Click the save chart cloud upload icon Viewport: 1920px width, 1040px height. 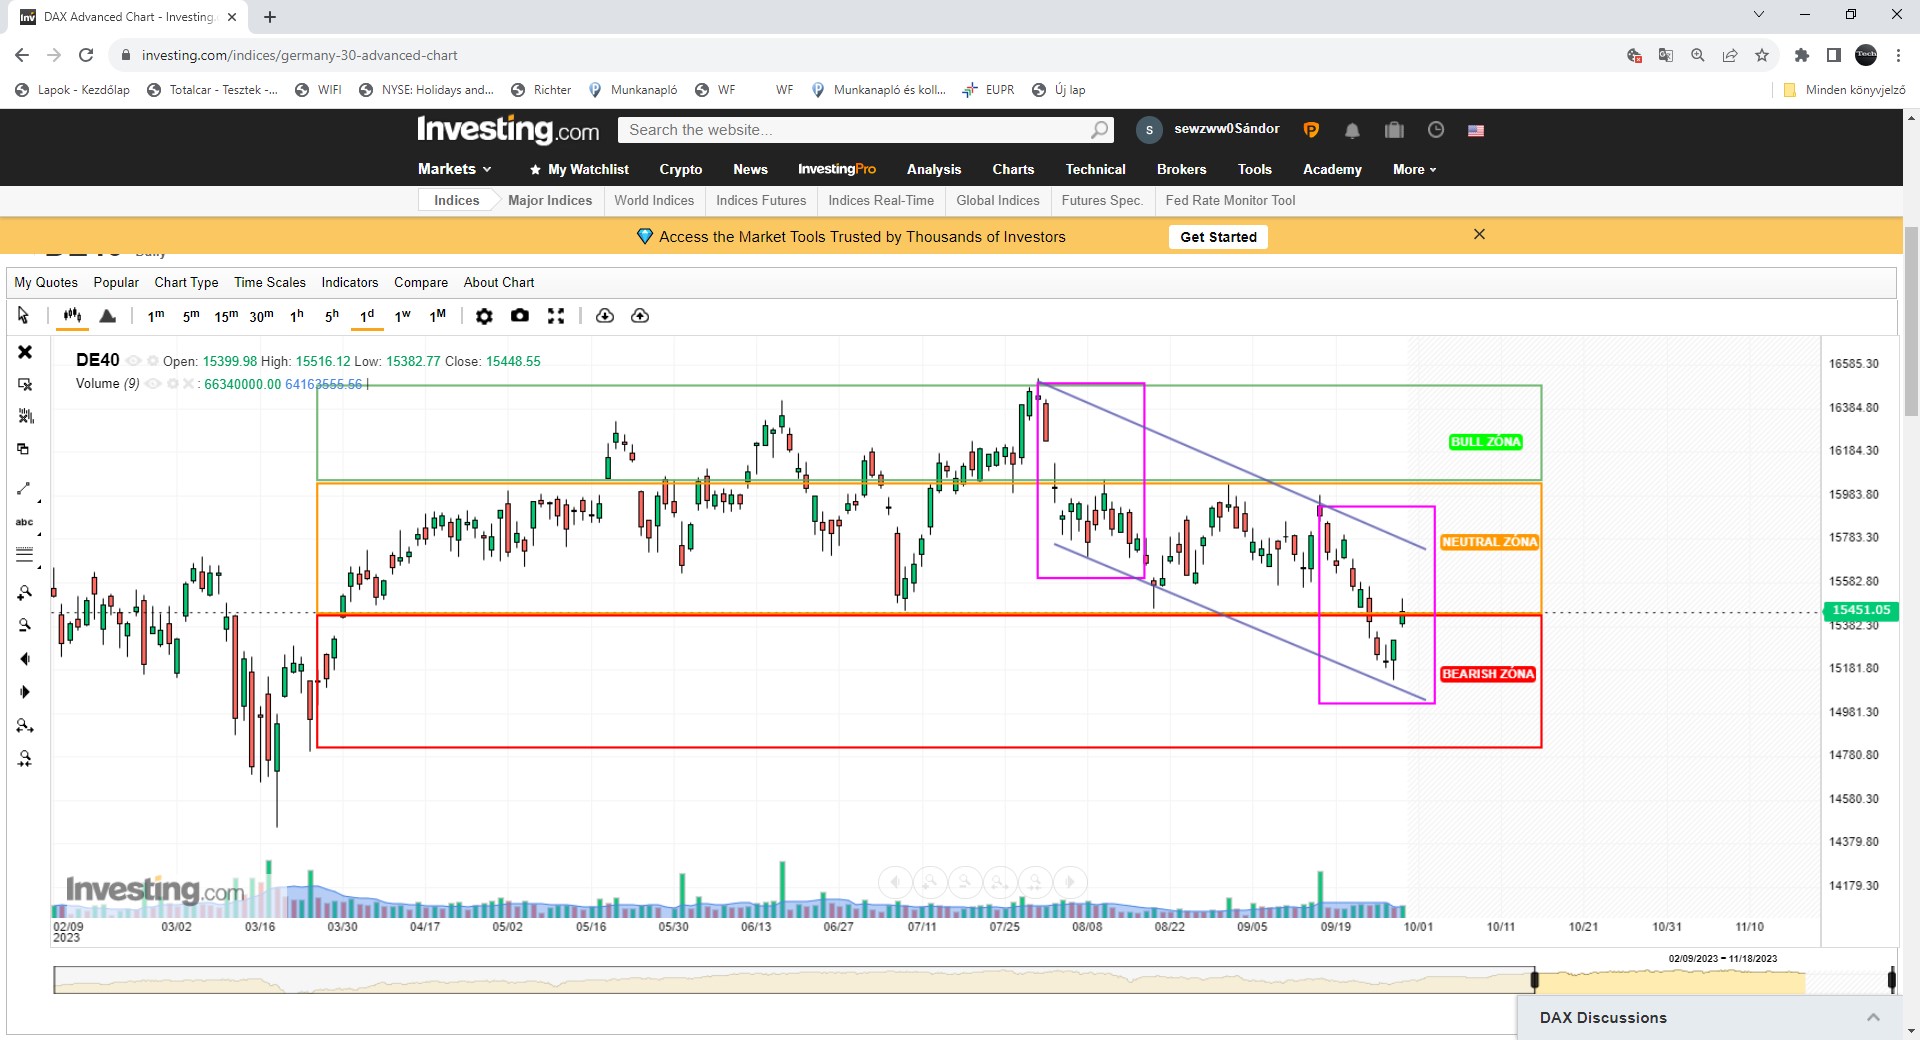[640, 316]
